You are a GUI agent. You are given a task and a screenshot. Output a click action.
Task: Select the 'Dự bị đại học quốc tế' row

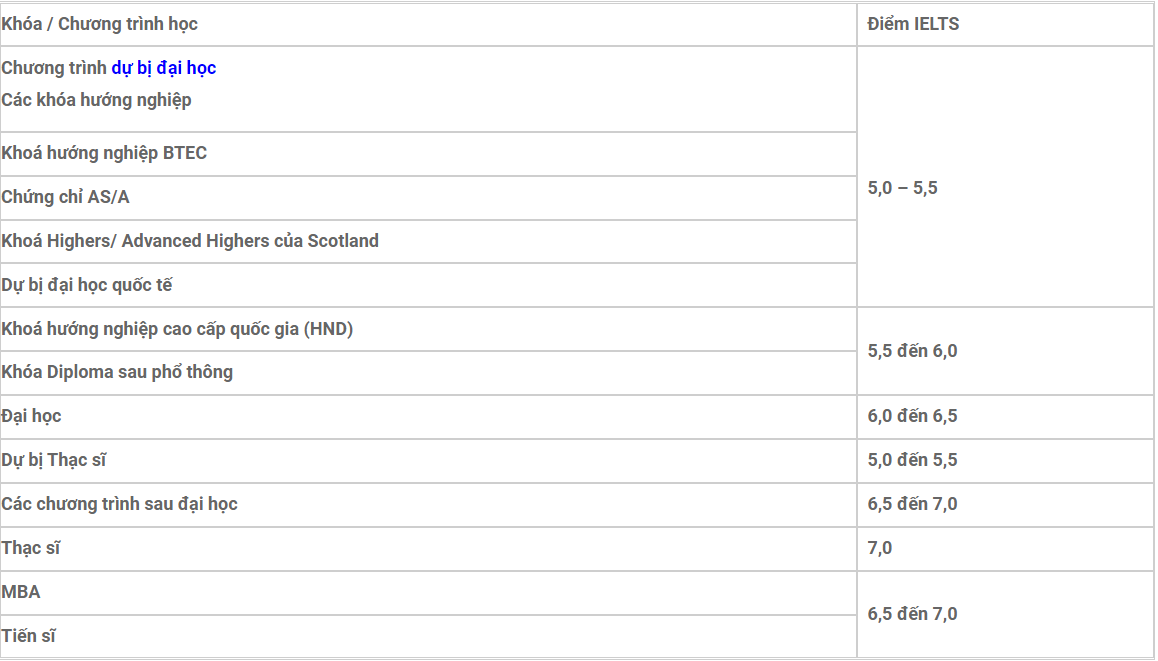[87, 285]
